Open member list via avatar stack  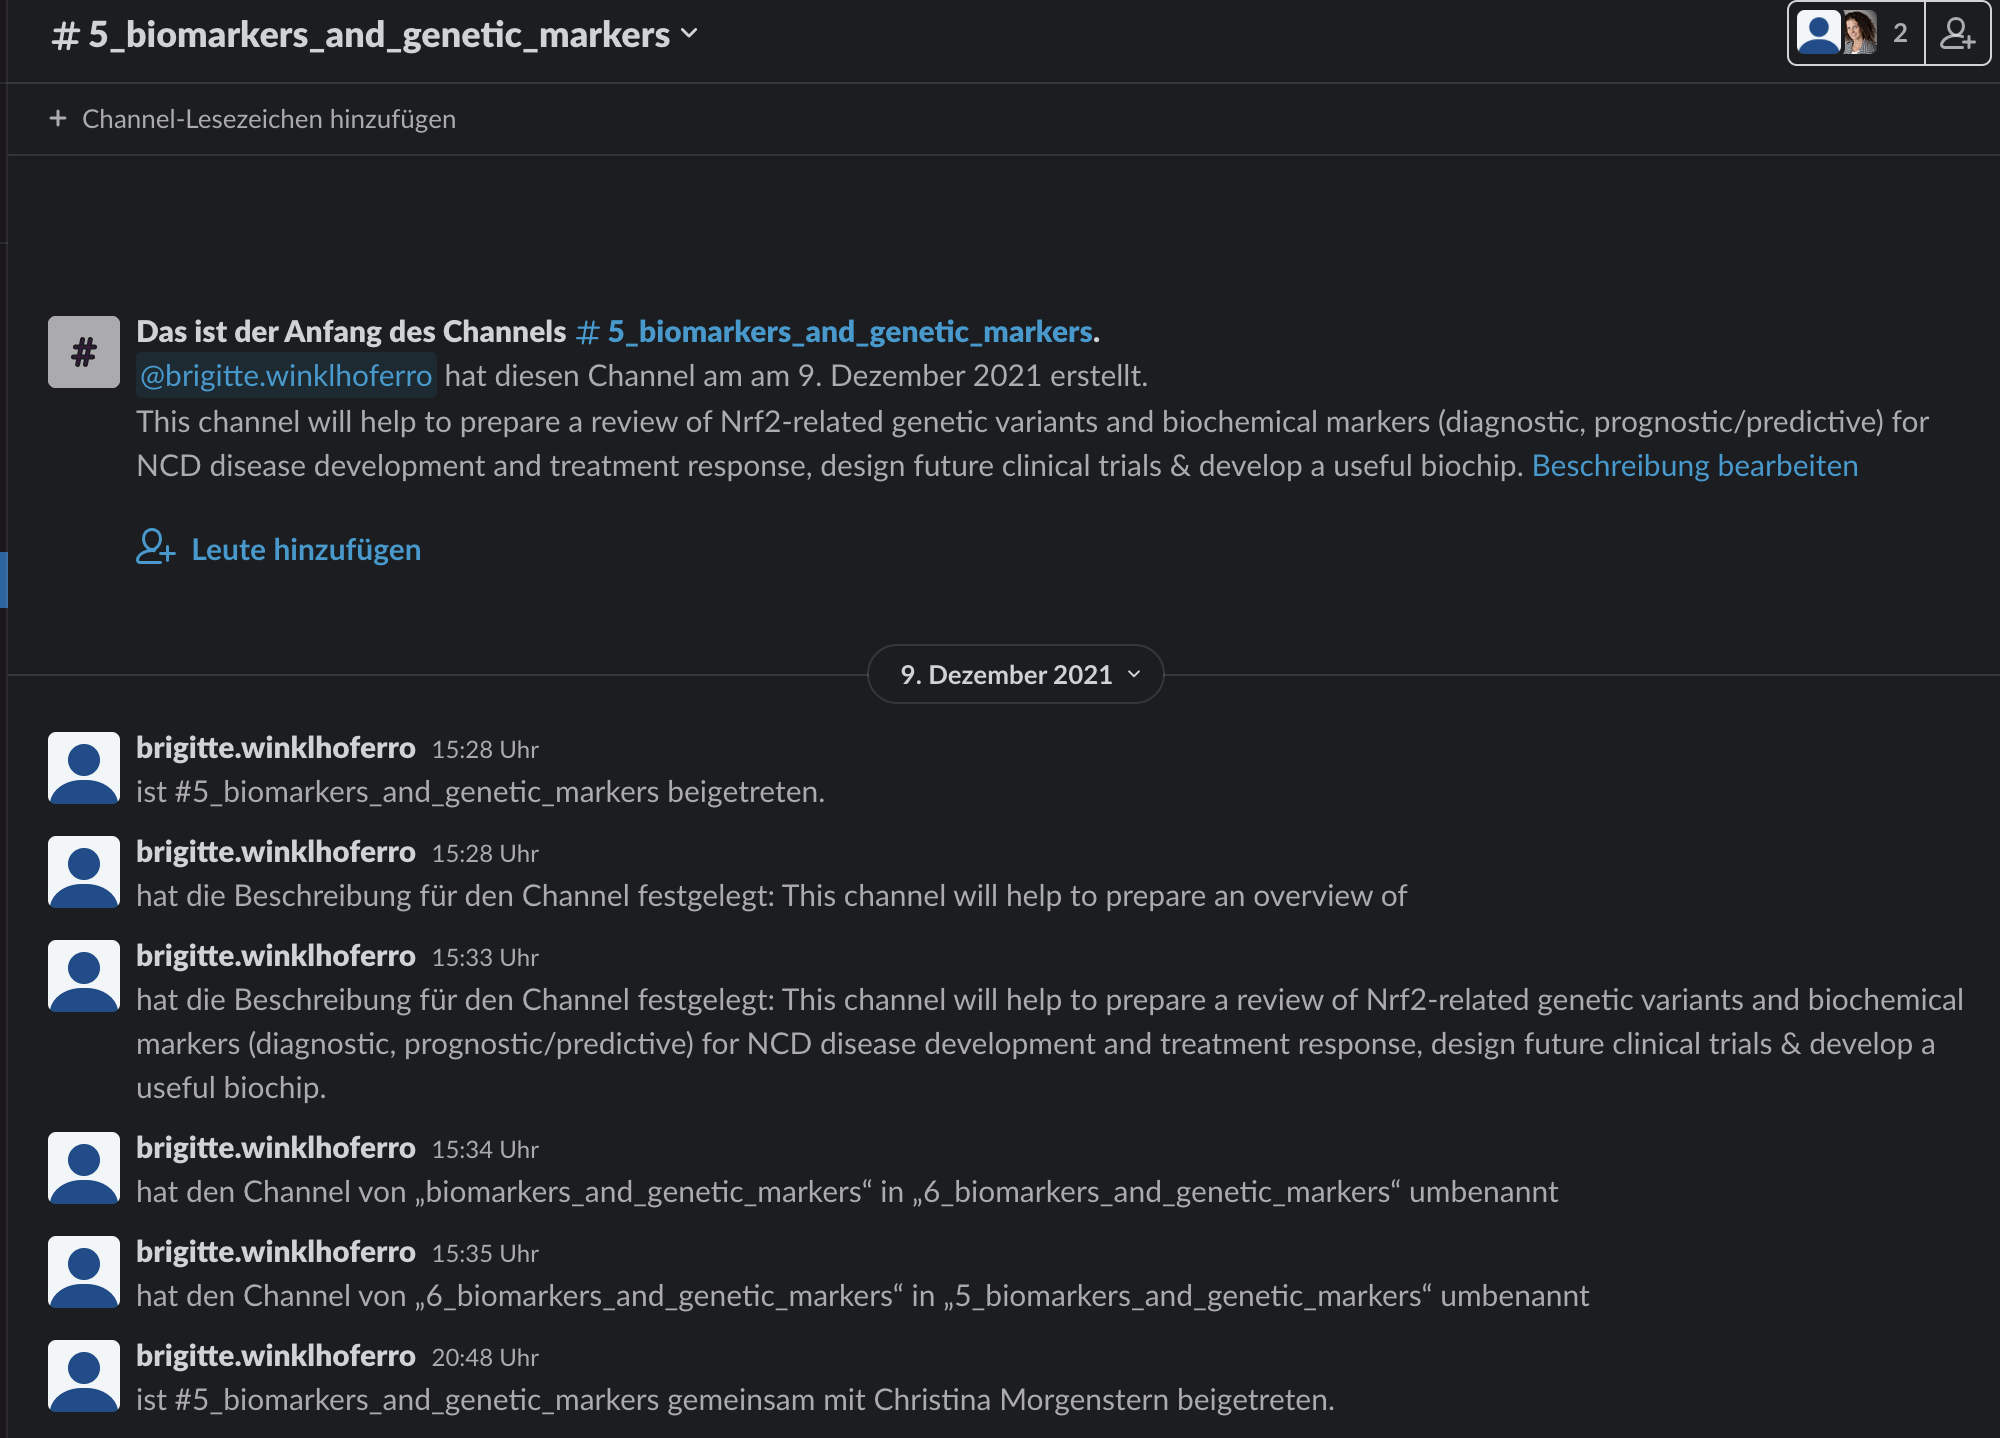[1838, 34]
